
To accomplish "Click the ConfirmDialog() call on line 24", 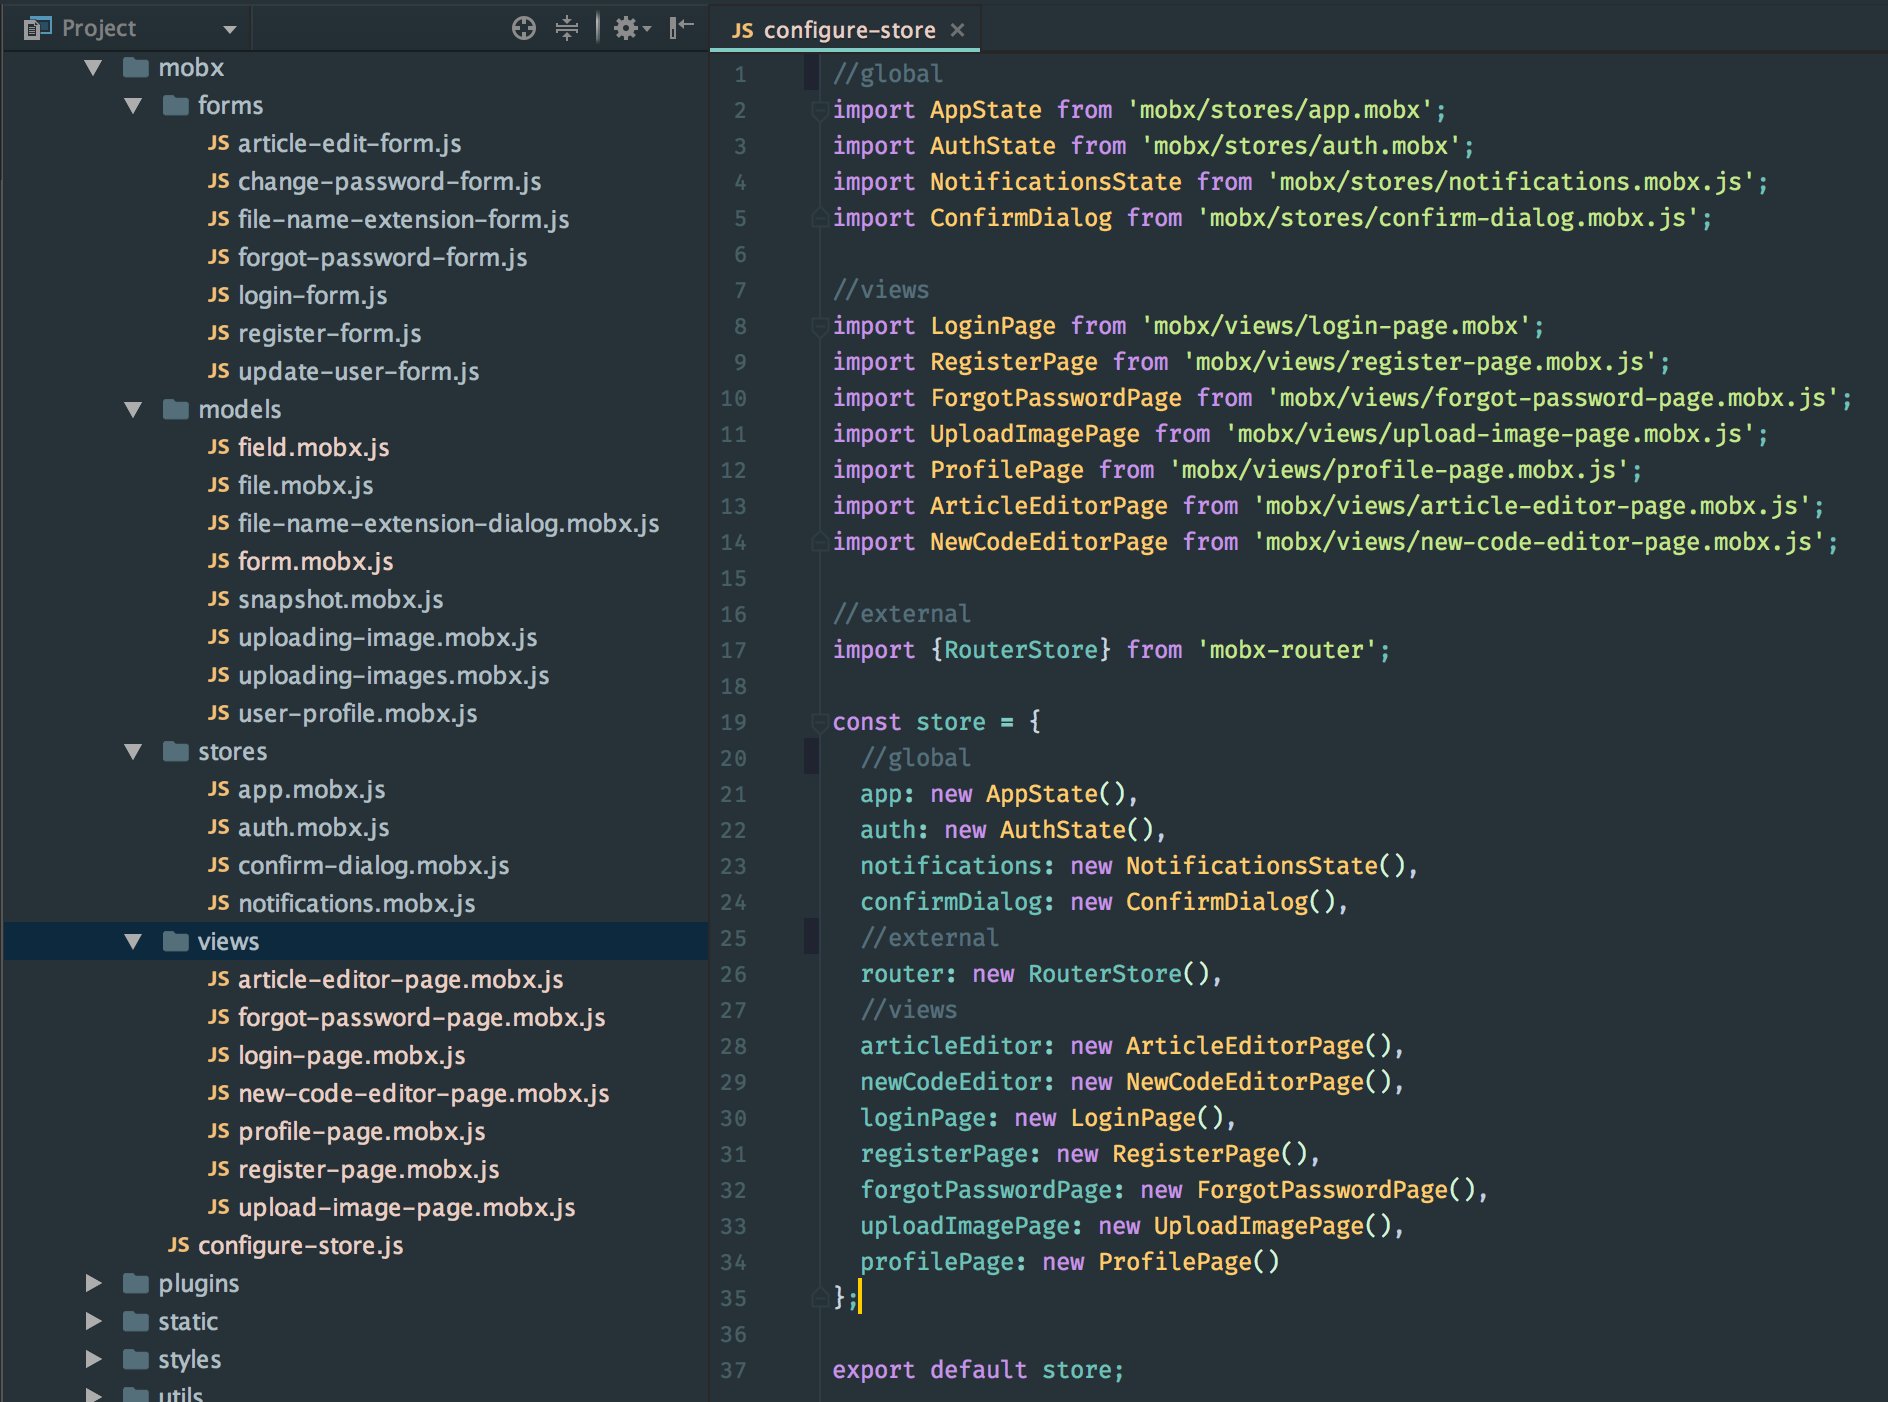I will [1230, 902].
